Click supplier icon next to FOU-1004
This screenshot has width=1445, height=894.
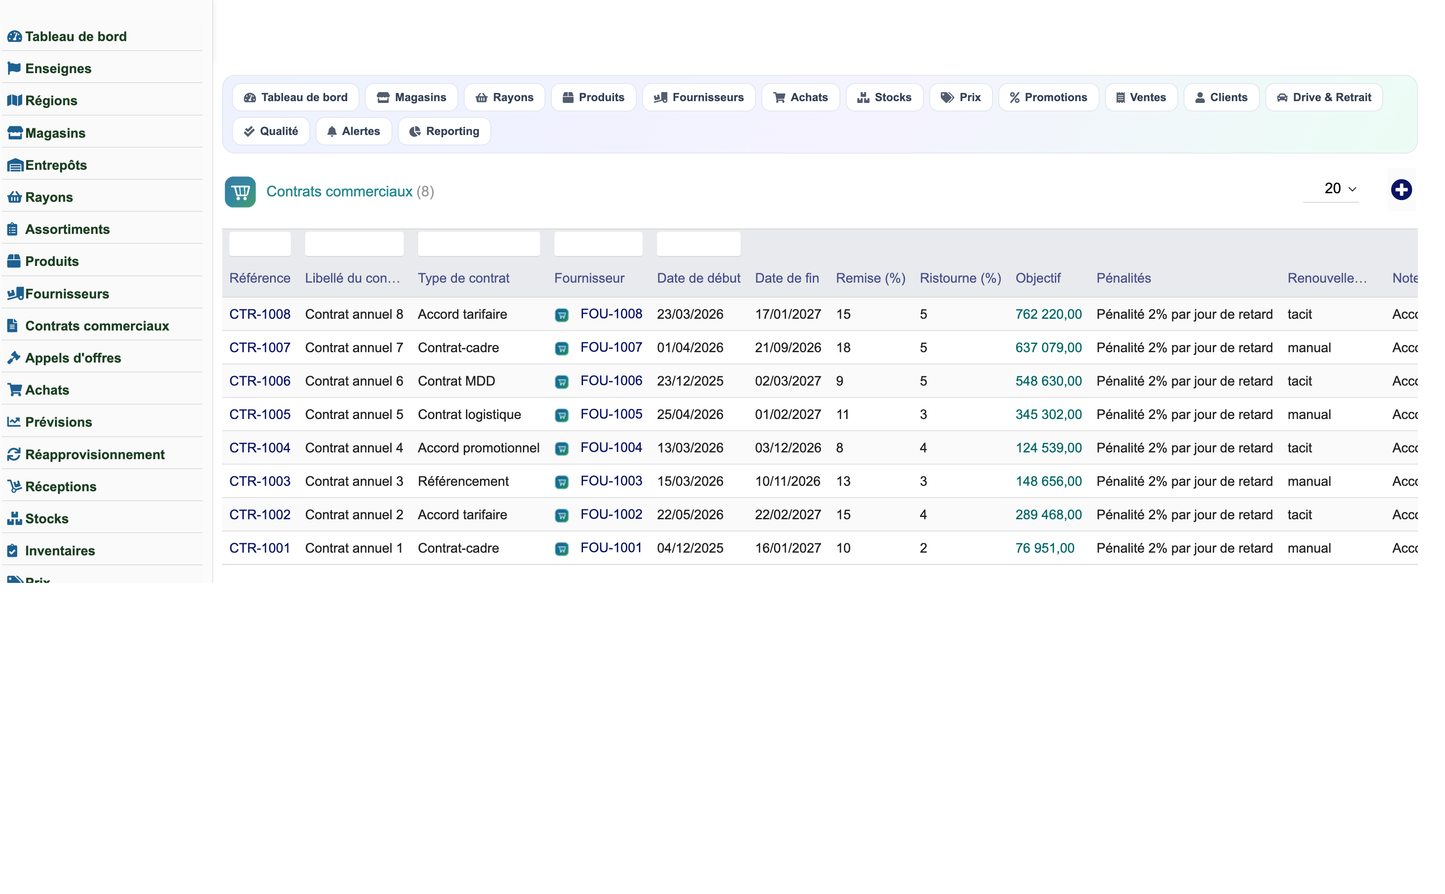coord(562,449)
